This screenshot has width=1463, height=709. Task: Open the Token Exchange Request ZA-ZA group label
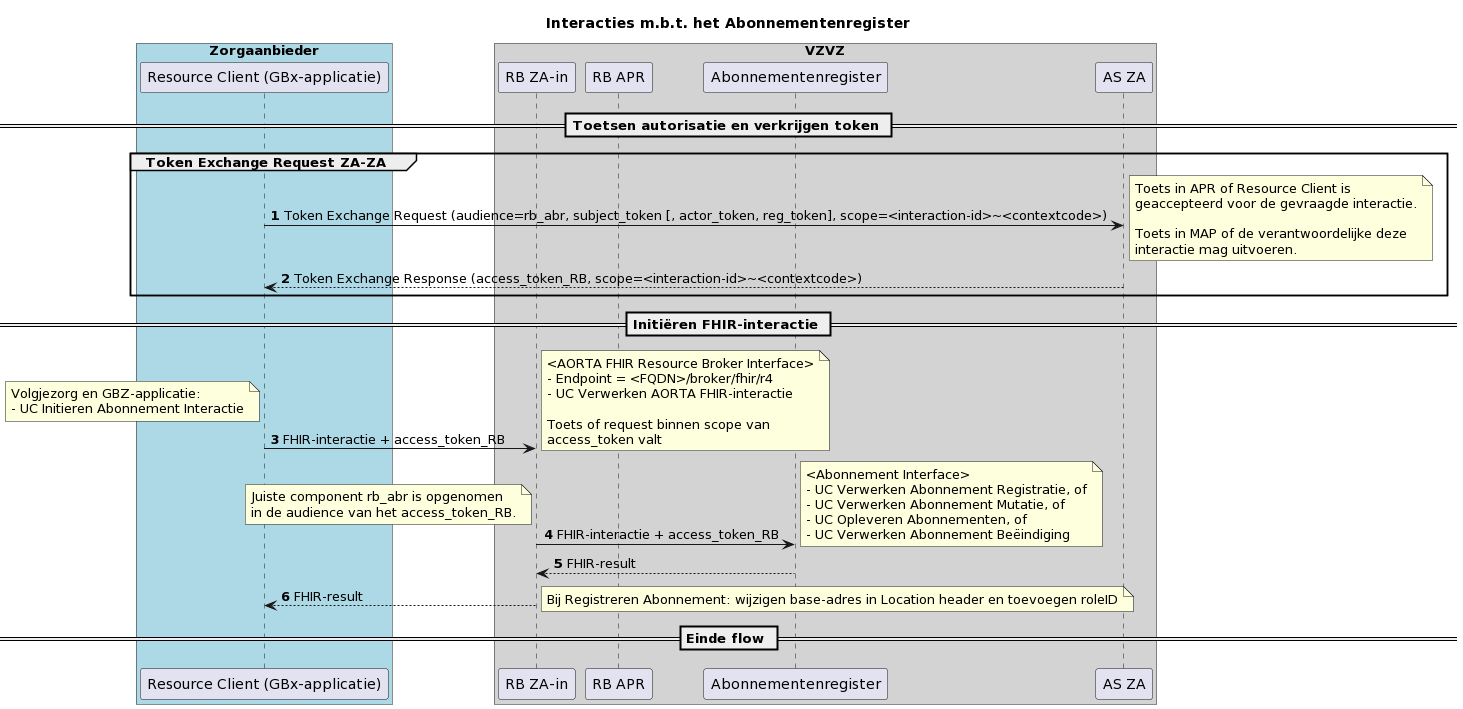[x=265, y=161]
